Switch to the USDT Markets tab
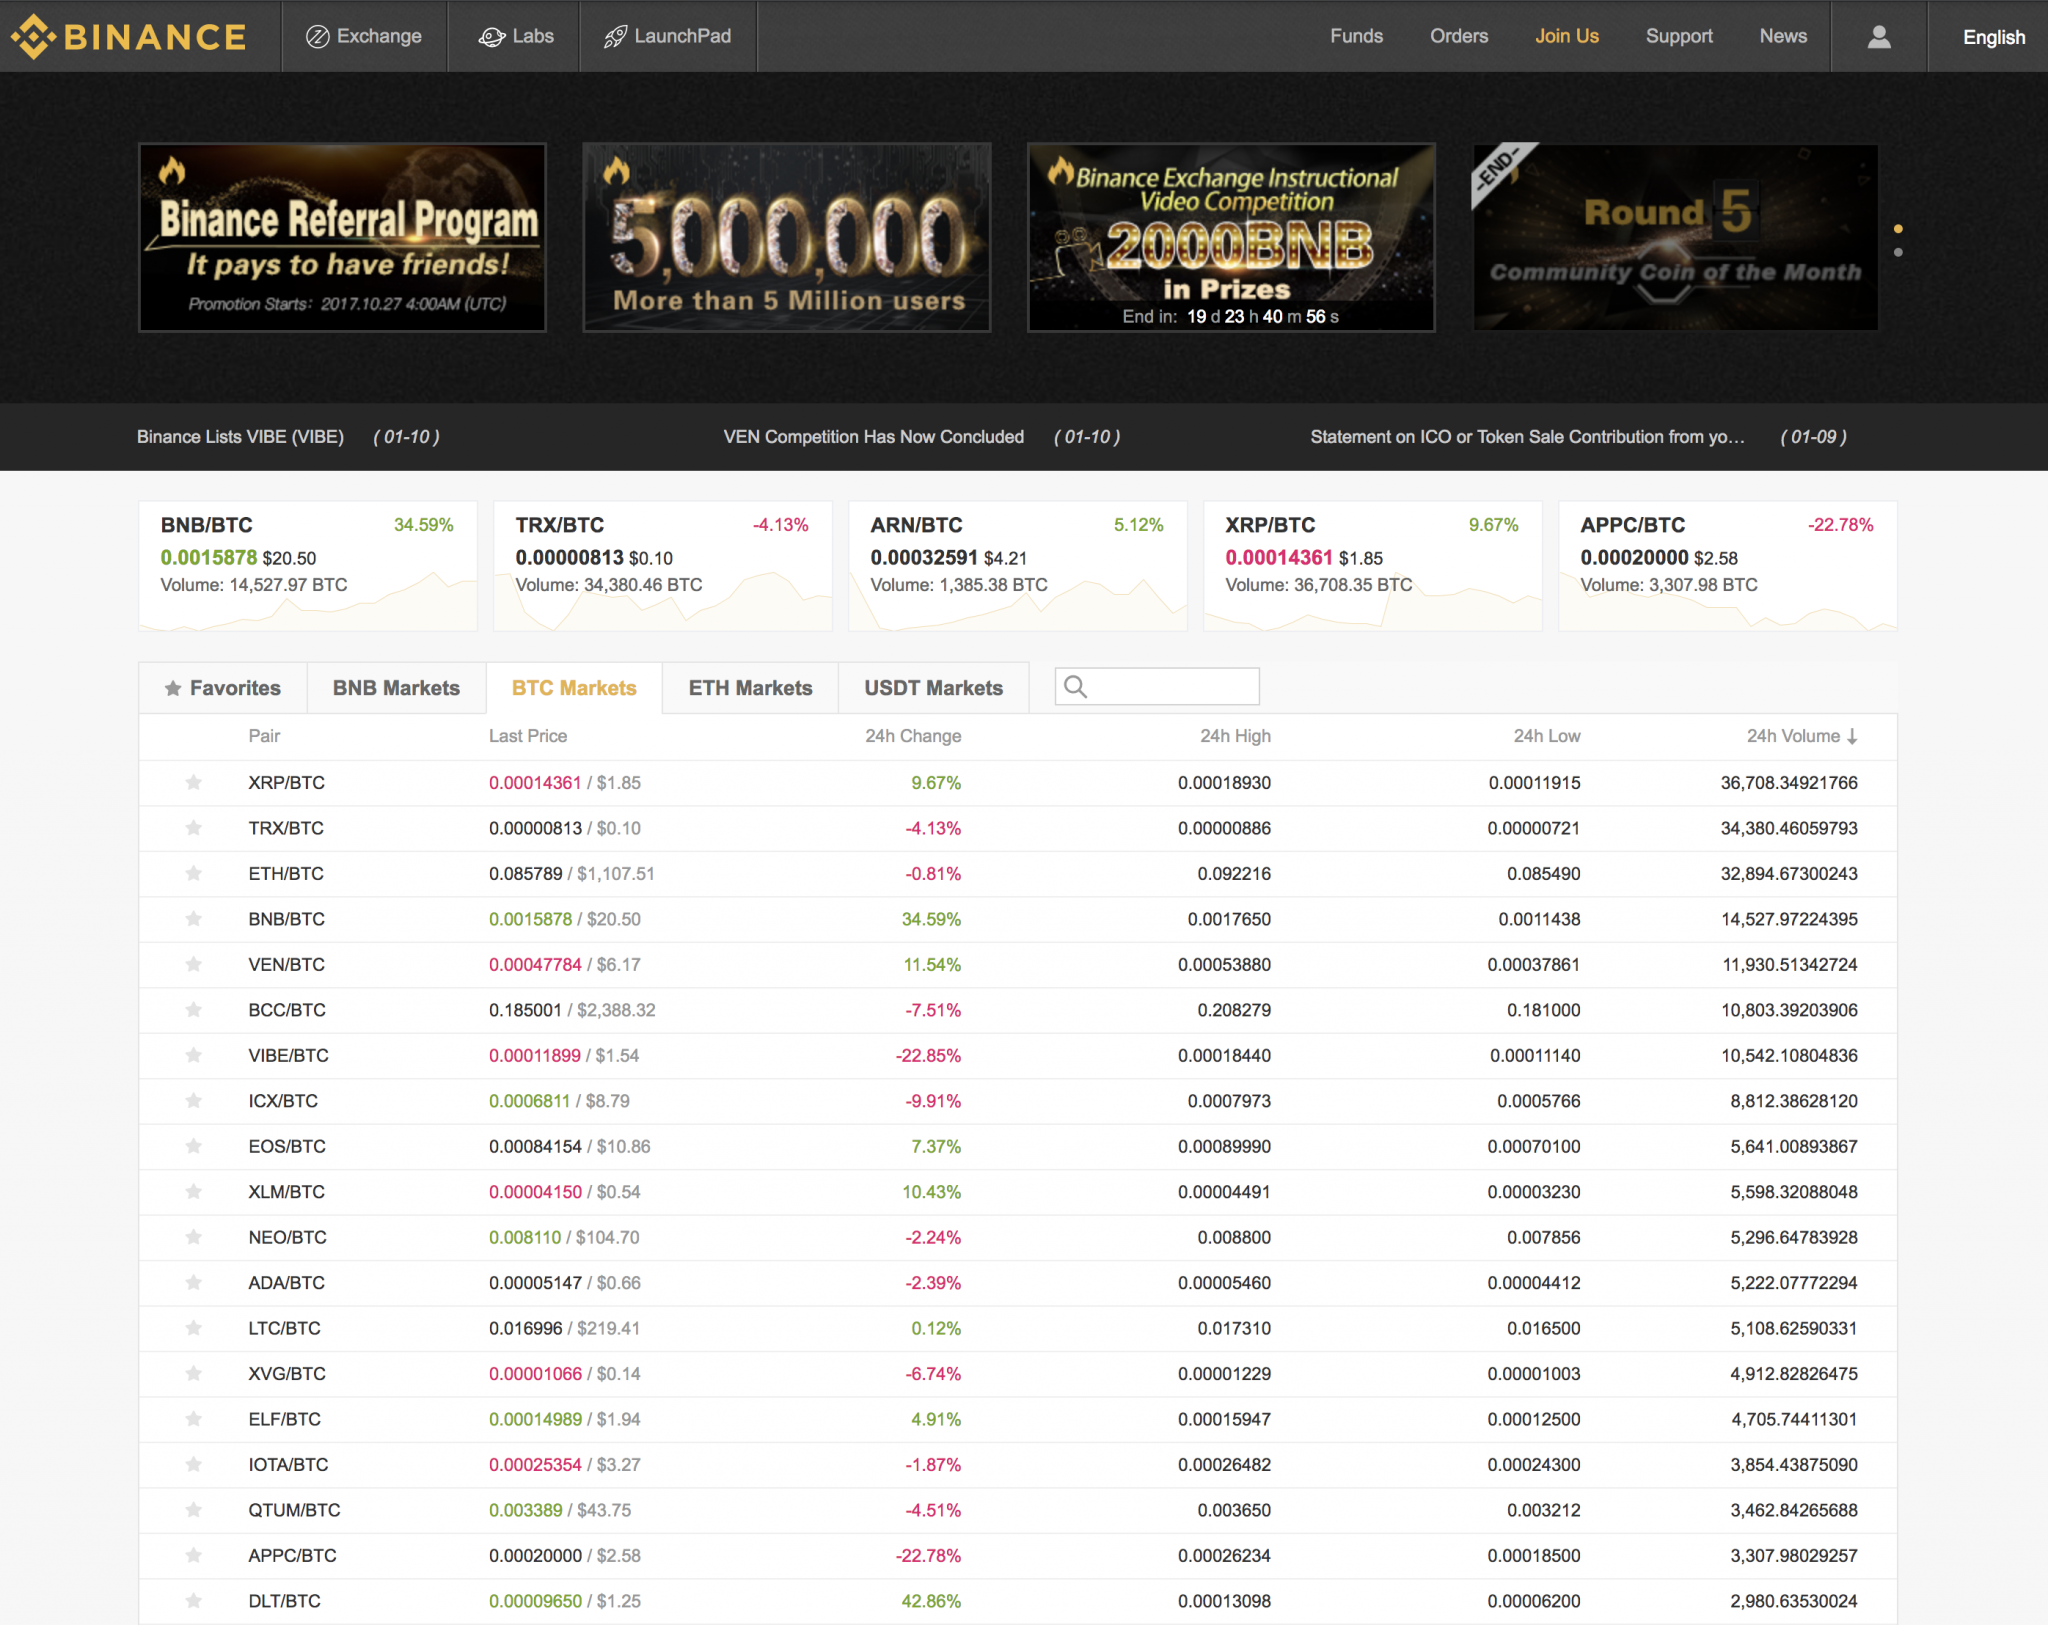The height and width of the screenshot is (1625, 2048). tap(933, 688)
